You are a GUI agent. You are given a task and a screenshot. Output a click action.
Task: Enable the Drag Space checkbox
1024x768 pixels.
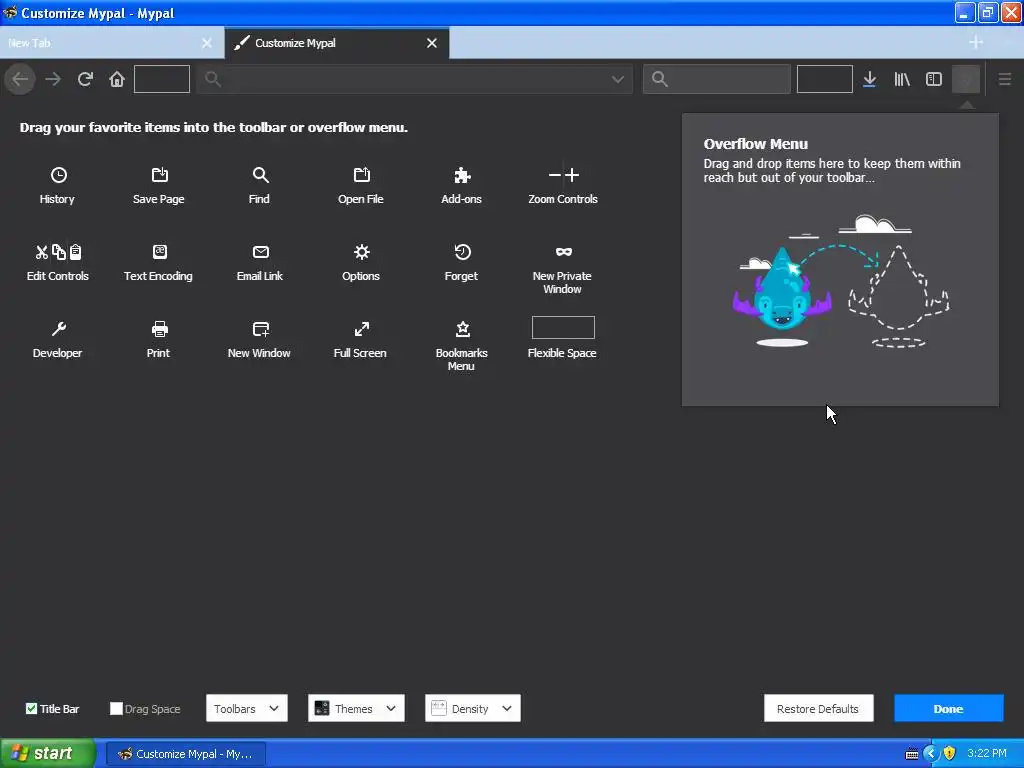[116, 709]
